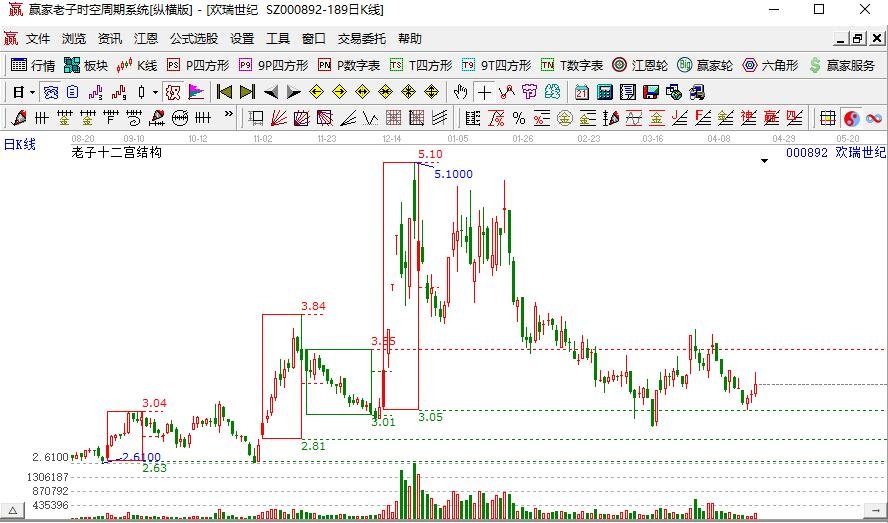
Task: Open the 交易委托 menu
Action: [361, 39]
